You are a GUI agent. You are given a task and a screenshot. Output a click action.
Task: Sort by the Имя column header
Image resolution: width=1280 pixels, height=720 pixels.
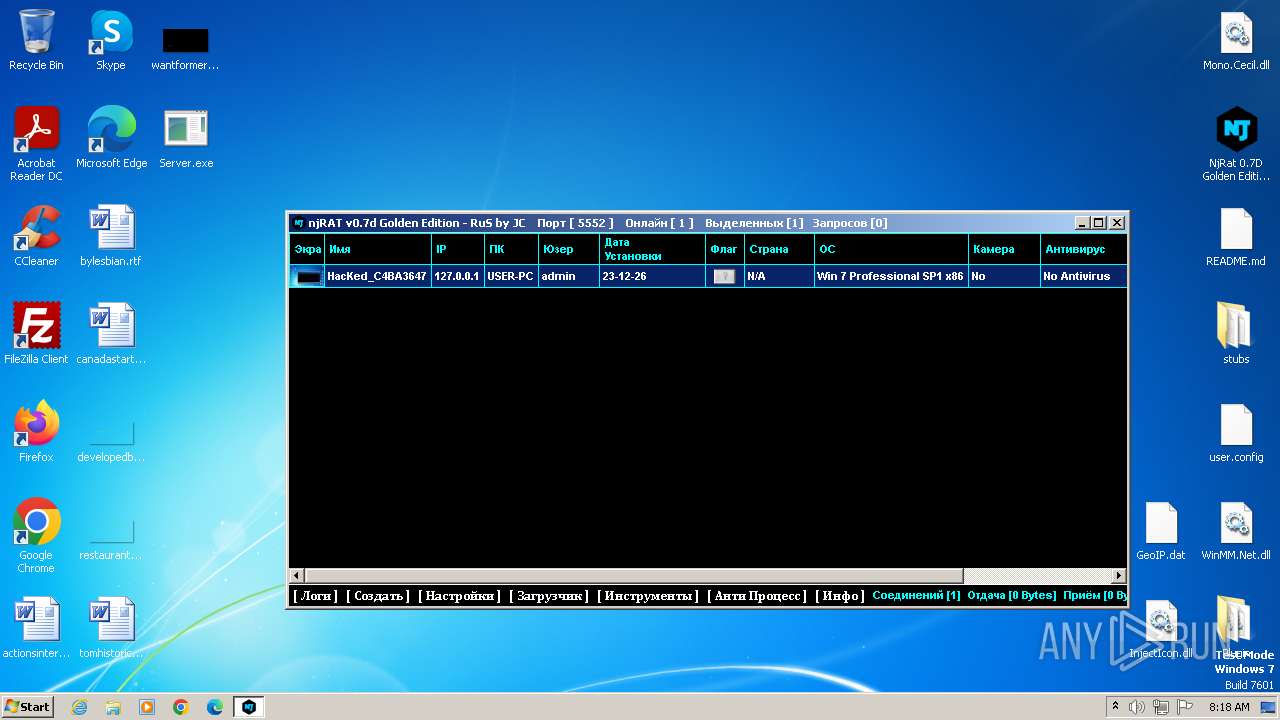coord(378,249)
